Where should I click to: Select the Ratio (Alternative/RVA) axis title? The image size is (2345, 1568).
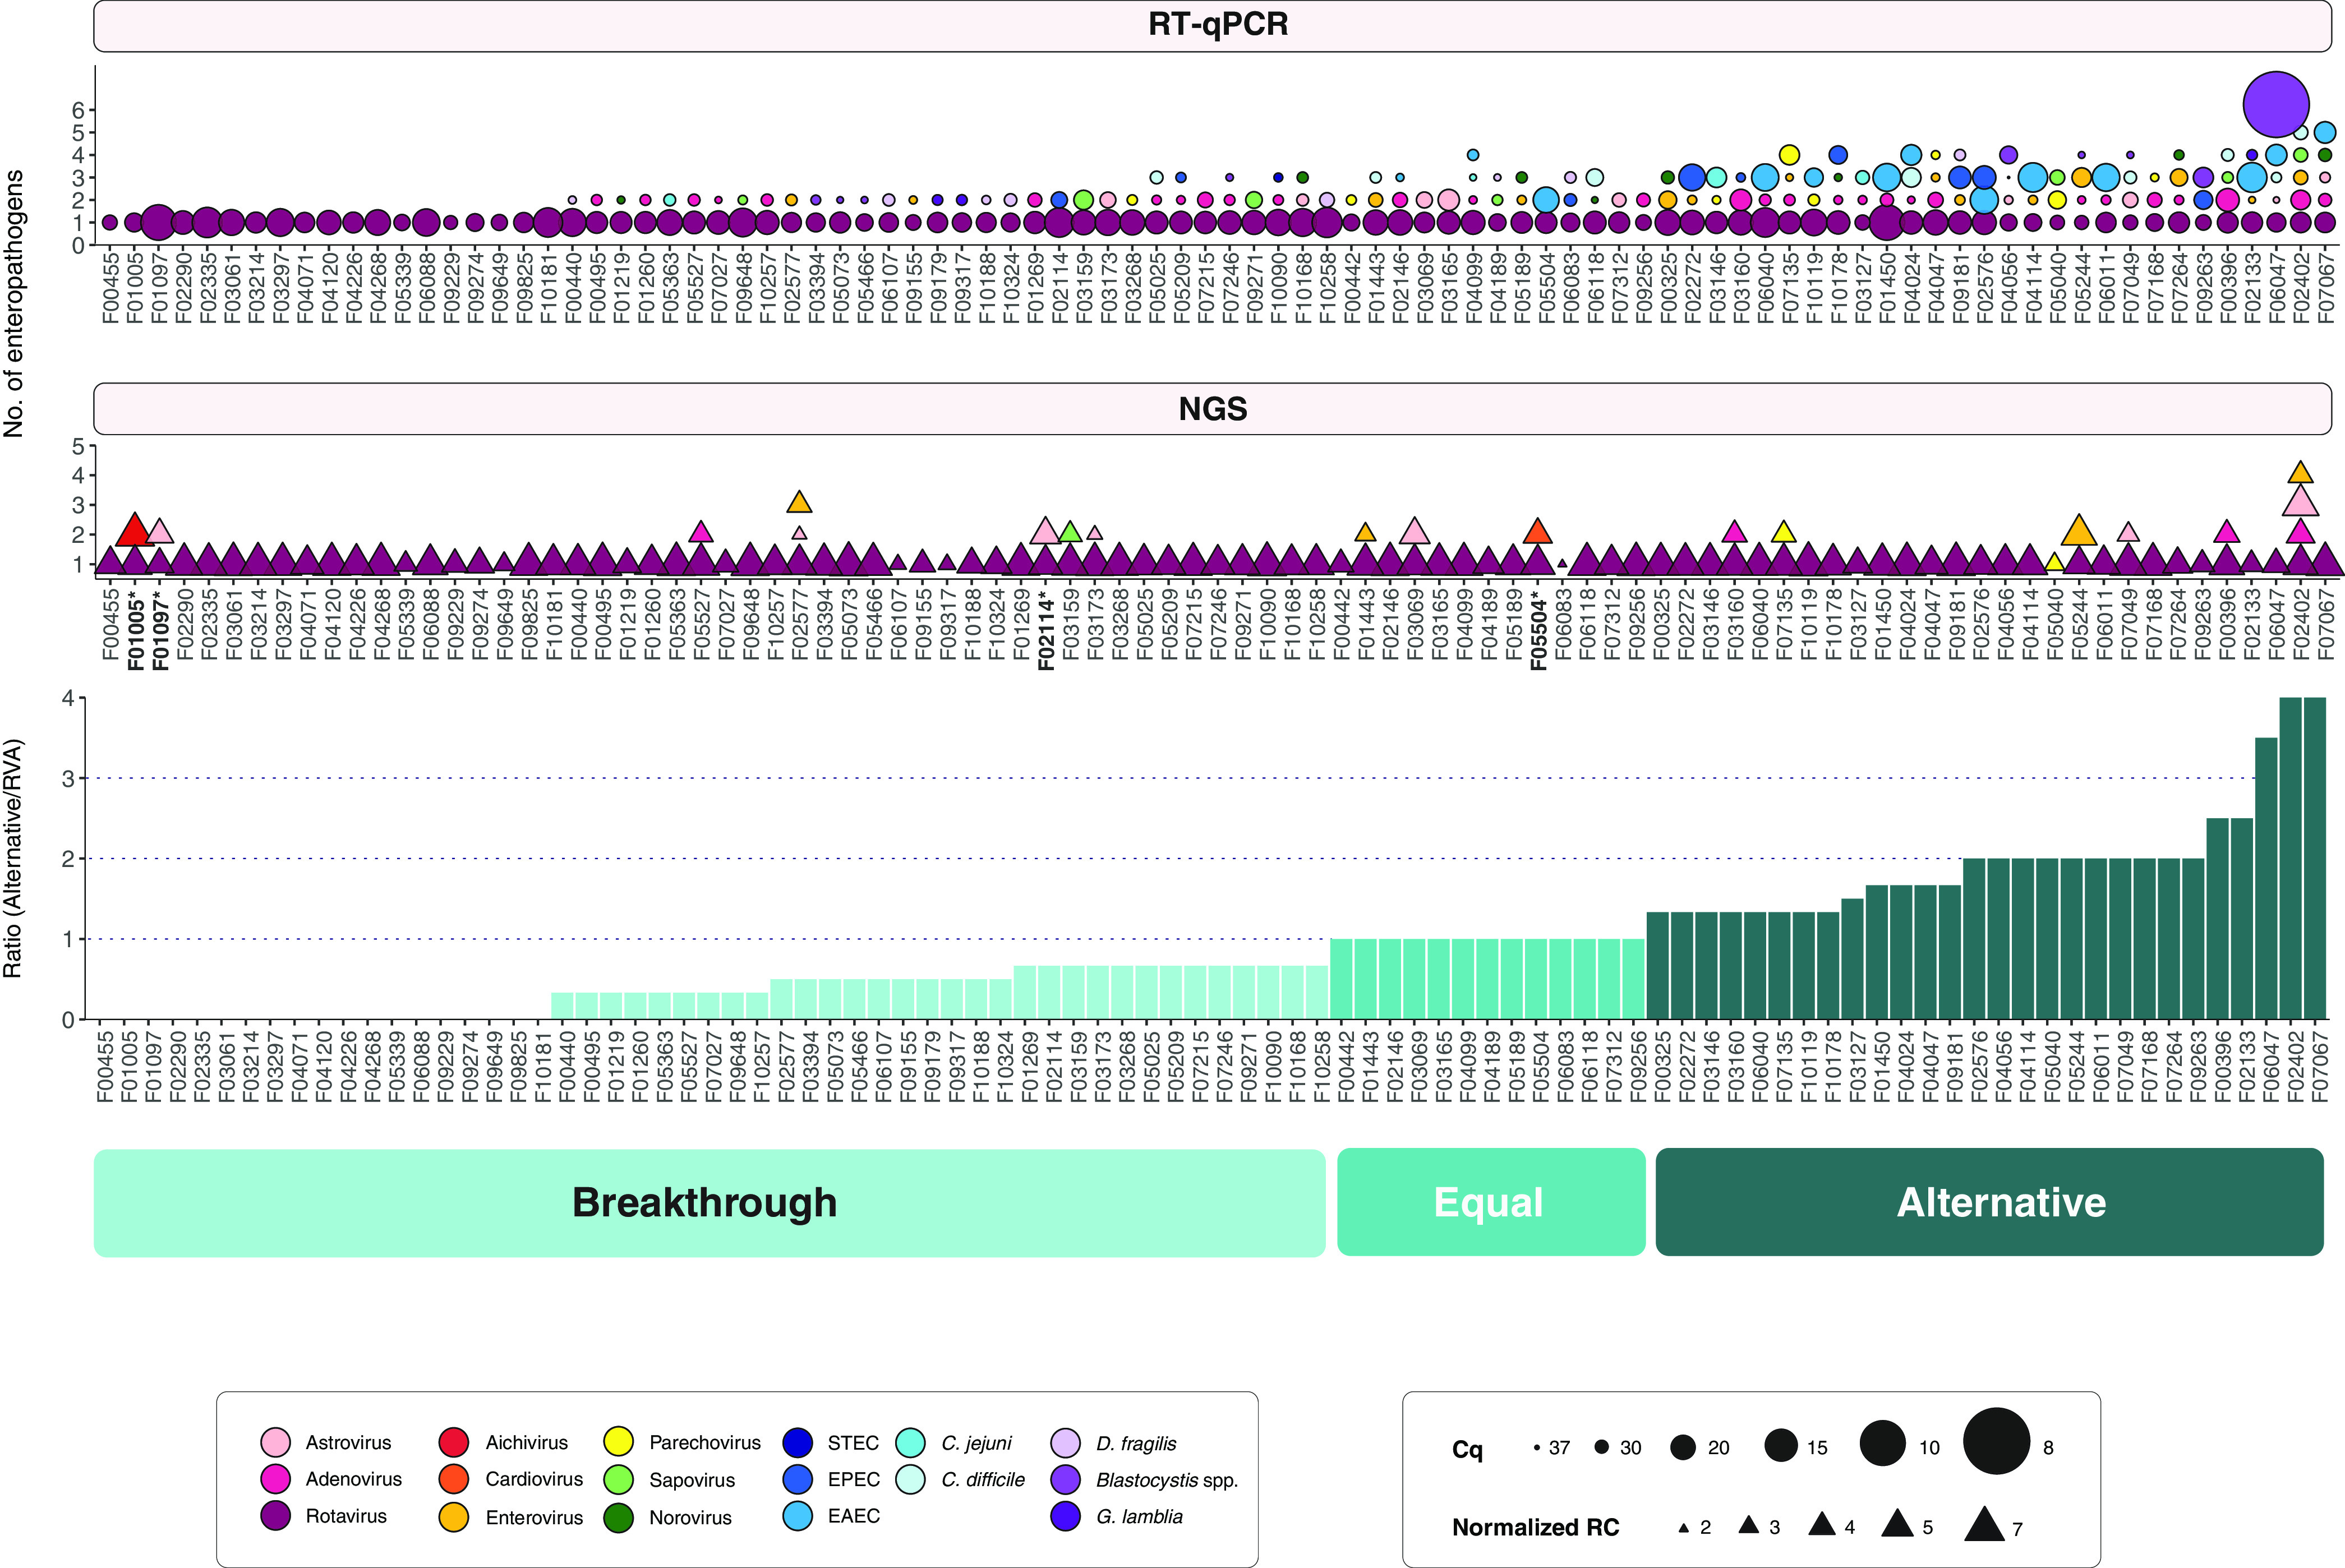coord(12,858)
